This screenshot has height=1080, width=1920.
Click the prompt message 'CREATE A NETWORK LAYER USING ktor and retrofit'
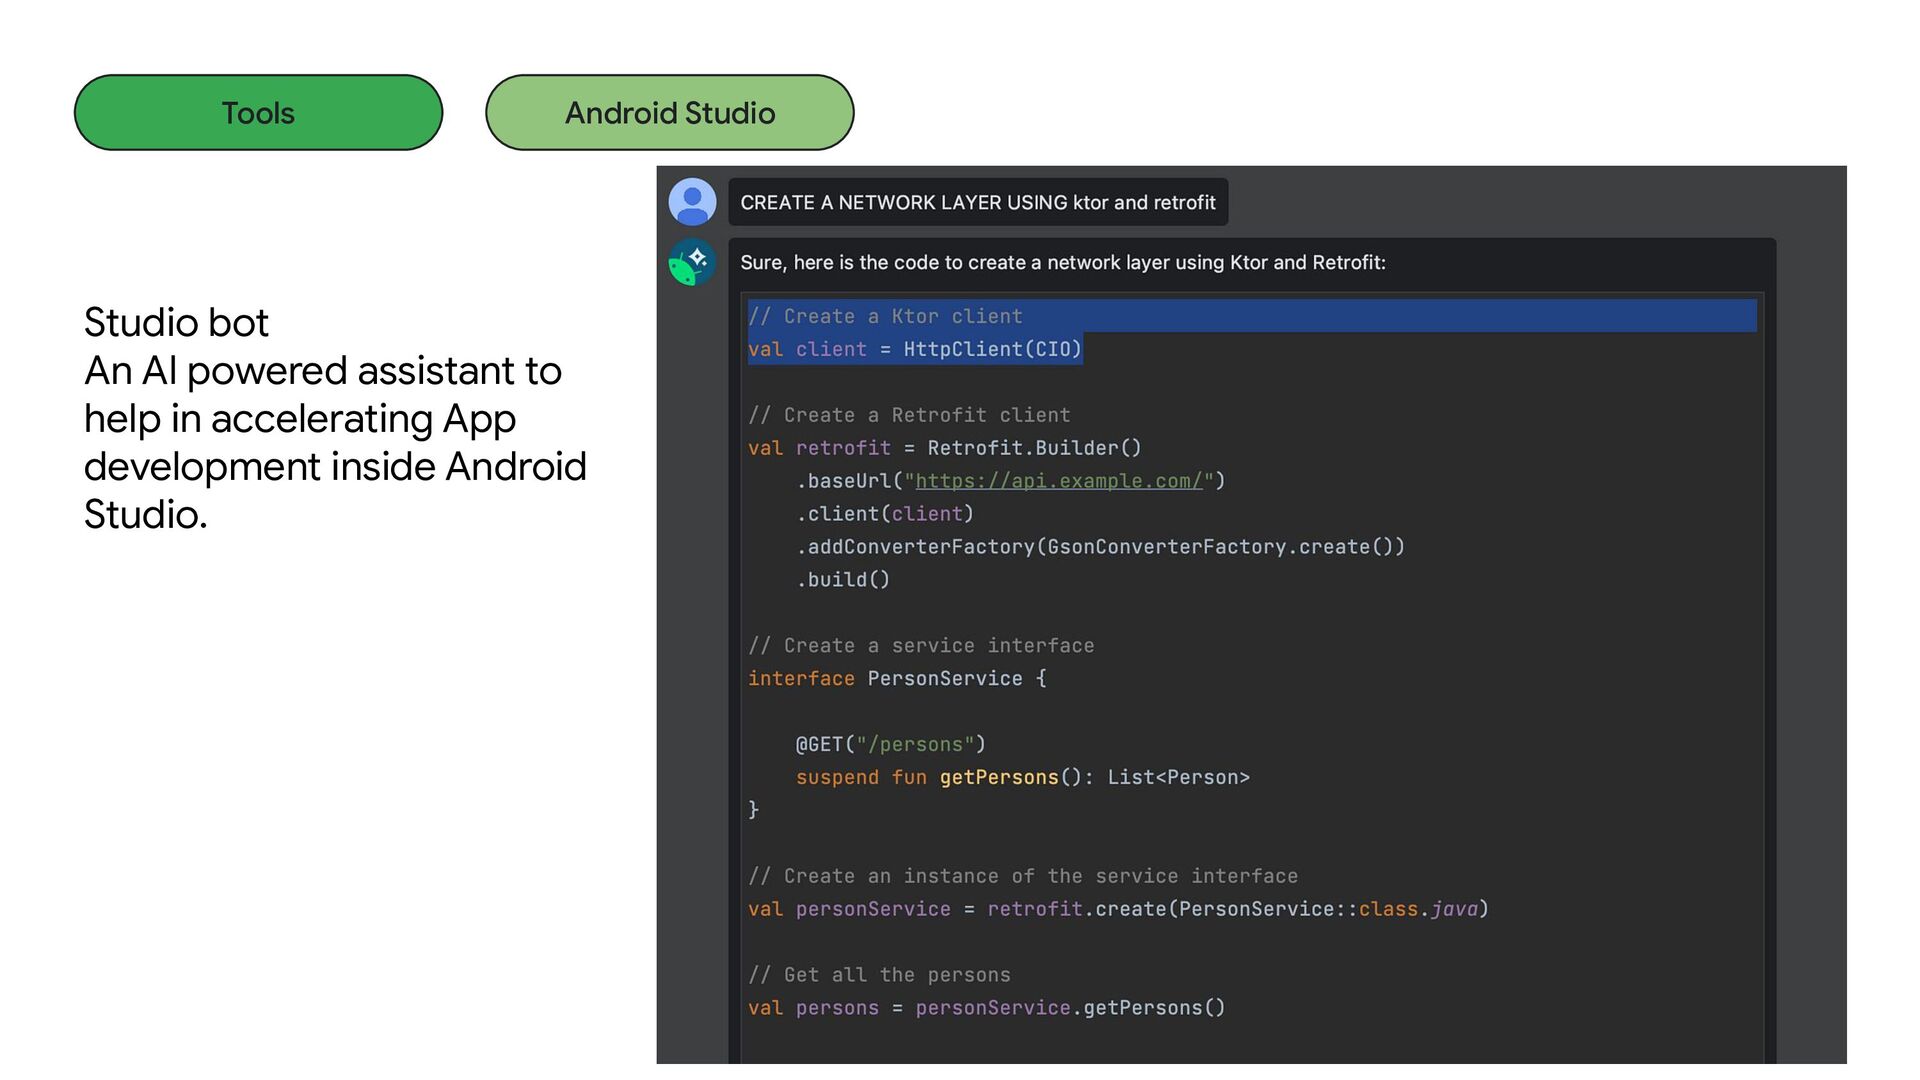click(x=978, y=202)
